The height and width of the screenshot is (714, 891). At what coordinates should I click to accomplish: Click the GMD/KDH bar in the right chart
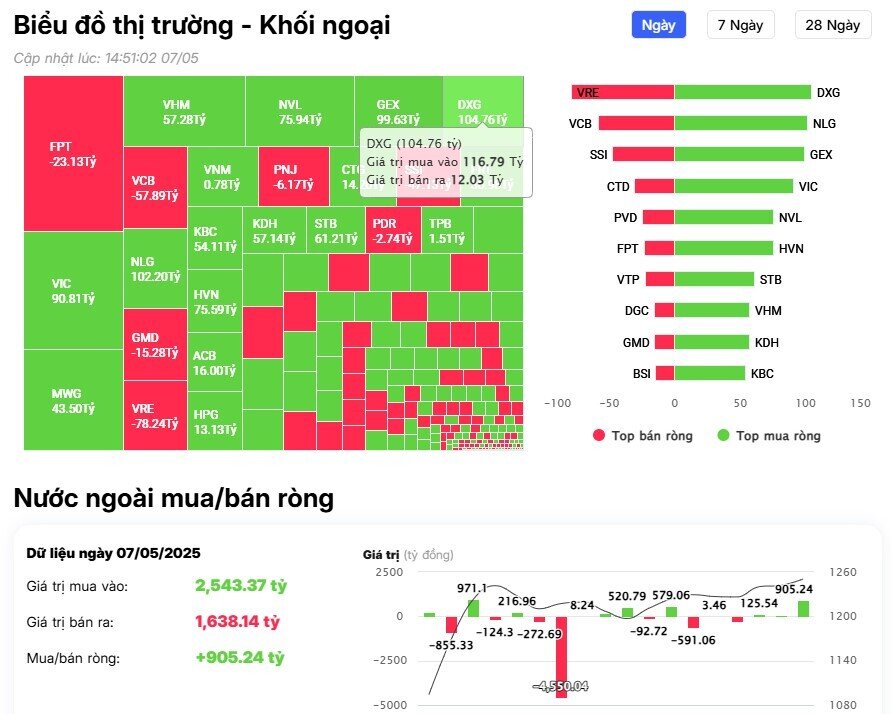[x=700, y=342]
